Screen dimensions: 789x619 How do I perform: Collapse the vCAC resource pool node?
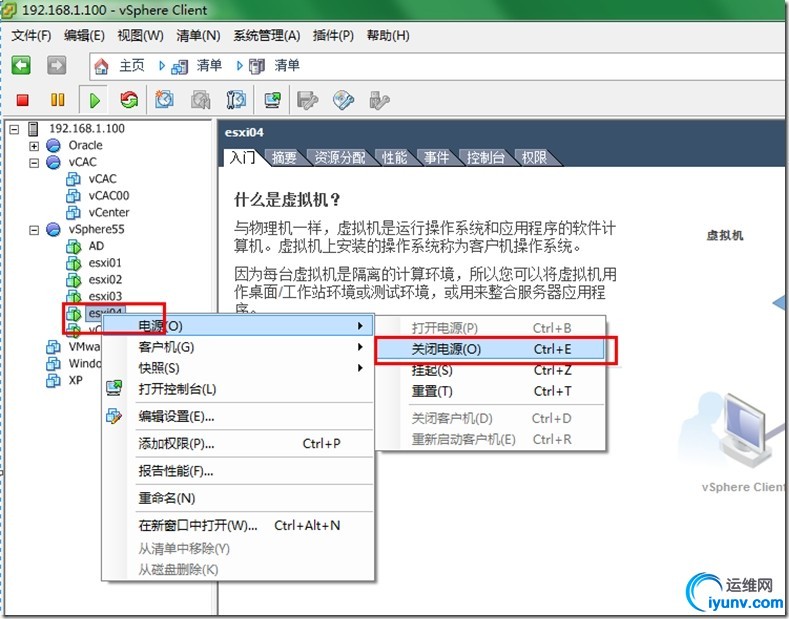(x=34, y=163)
